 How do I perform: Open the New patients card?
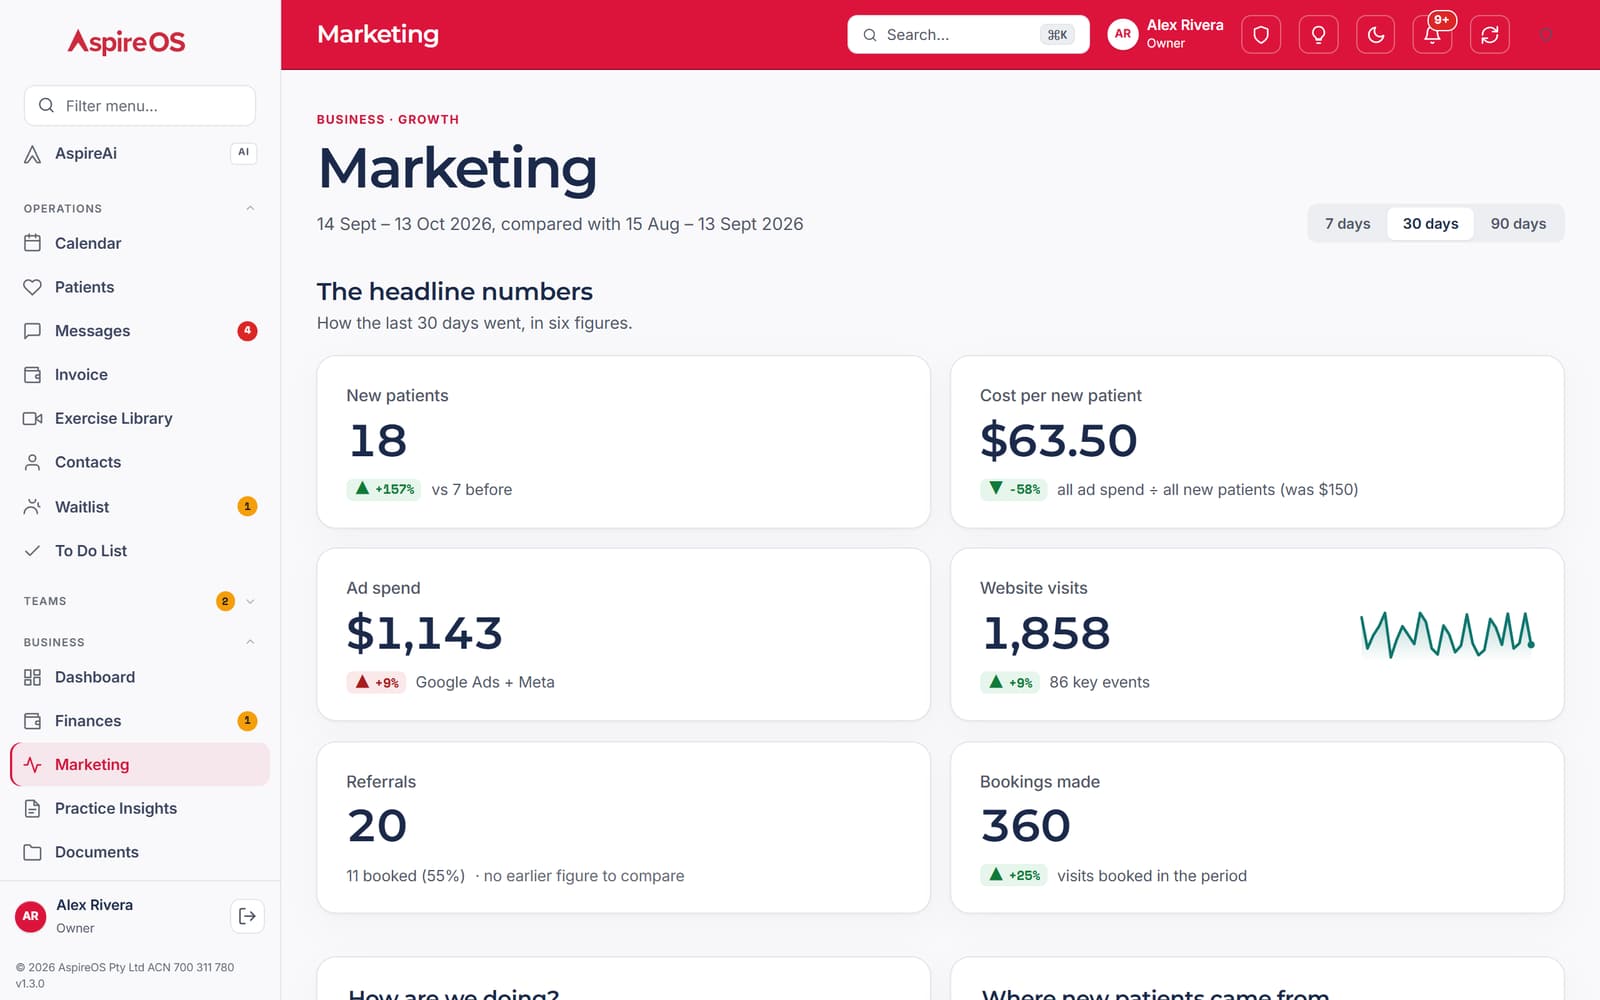point(623,442)
